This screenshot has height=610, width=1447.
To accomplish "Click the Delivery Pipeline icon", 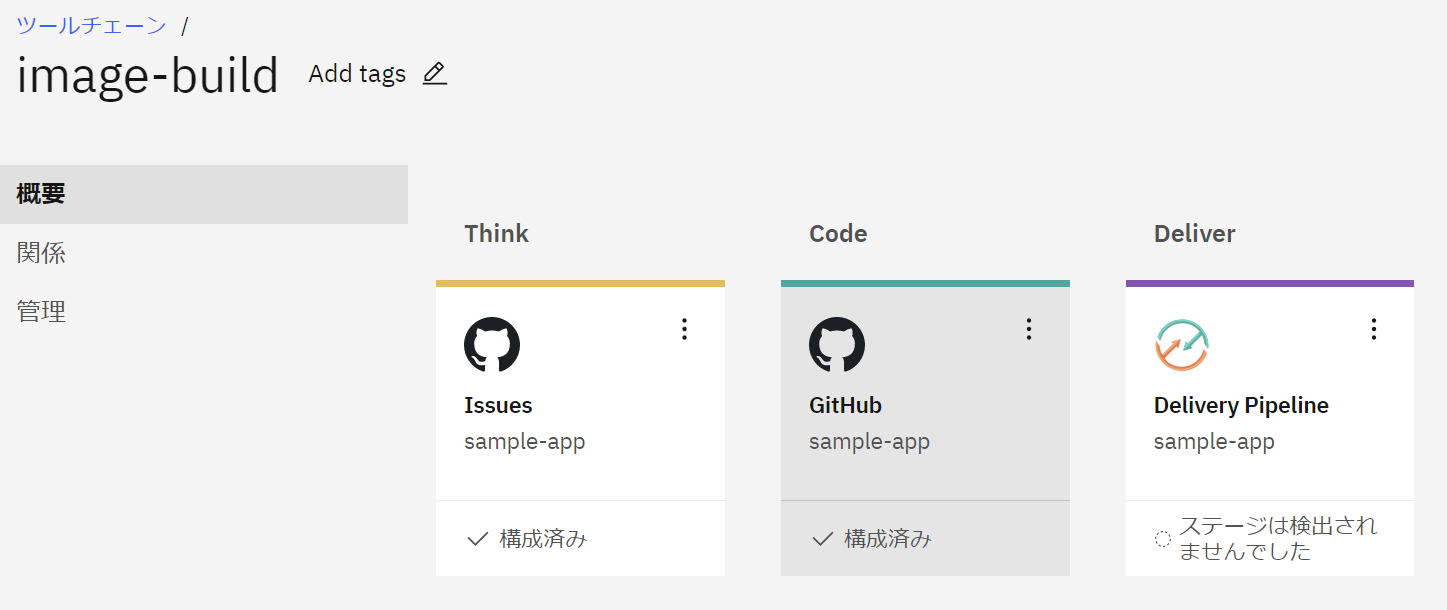I will point(1182,345).
